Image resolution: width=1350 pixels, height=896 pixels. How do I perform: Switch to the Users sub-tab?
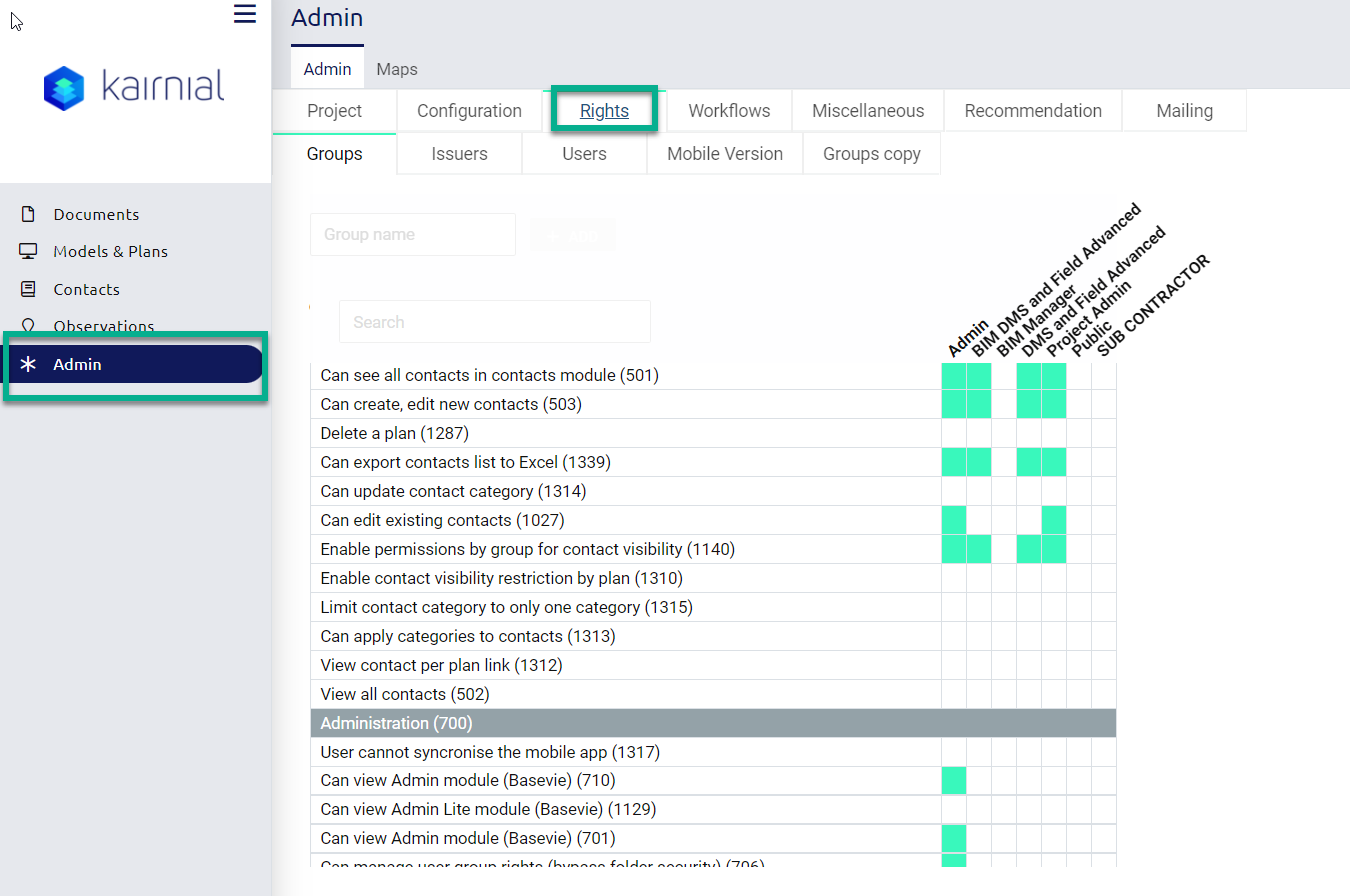(584, 154)
